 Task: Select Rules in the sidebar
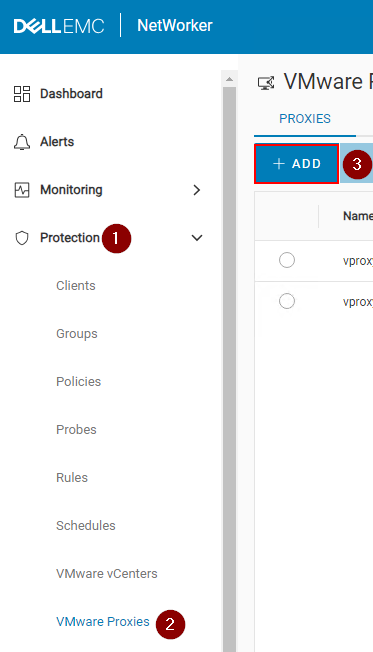(x=72, y=477)
